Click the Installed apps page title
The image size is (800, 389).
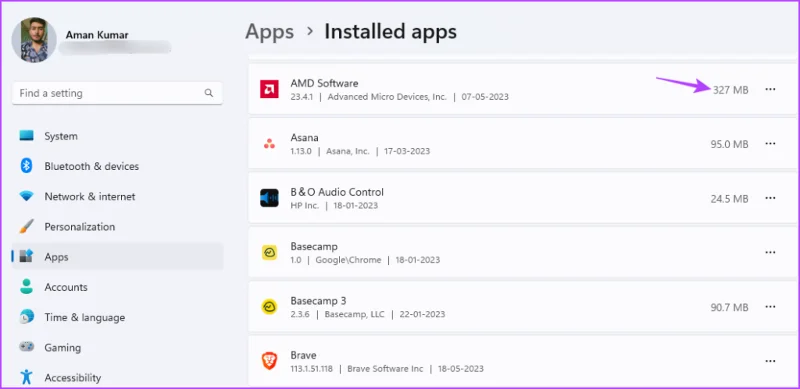pyautogui.click(x=390, y=32)
